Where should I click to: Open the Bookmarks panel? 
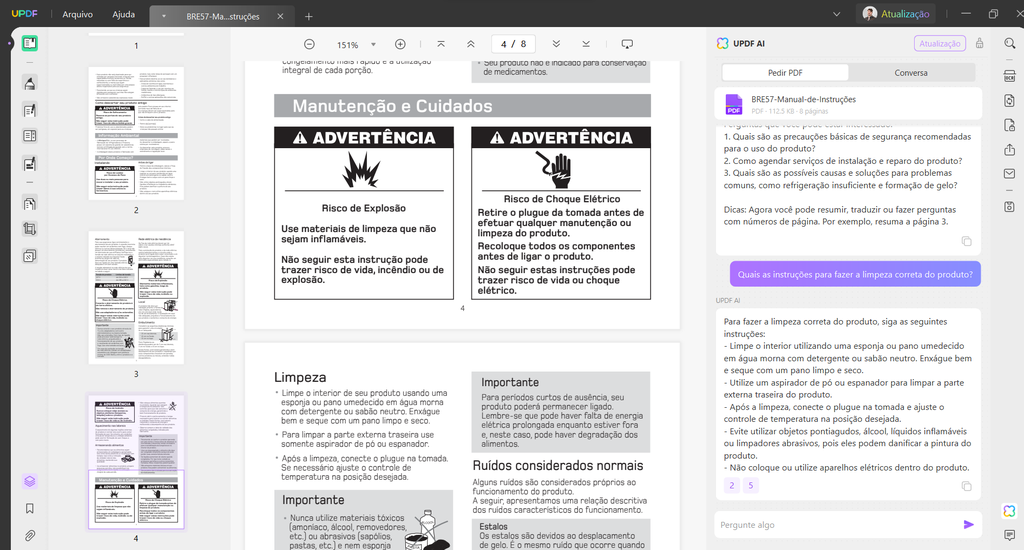point(29,508)
